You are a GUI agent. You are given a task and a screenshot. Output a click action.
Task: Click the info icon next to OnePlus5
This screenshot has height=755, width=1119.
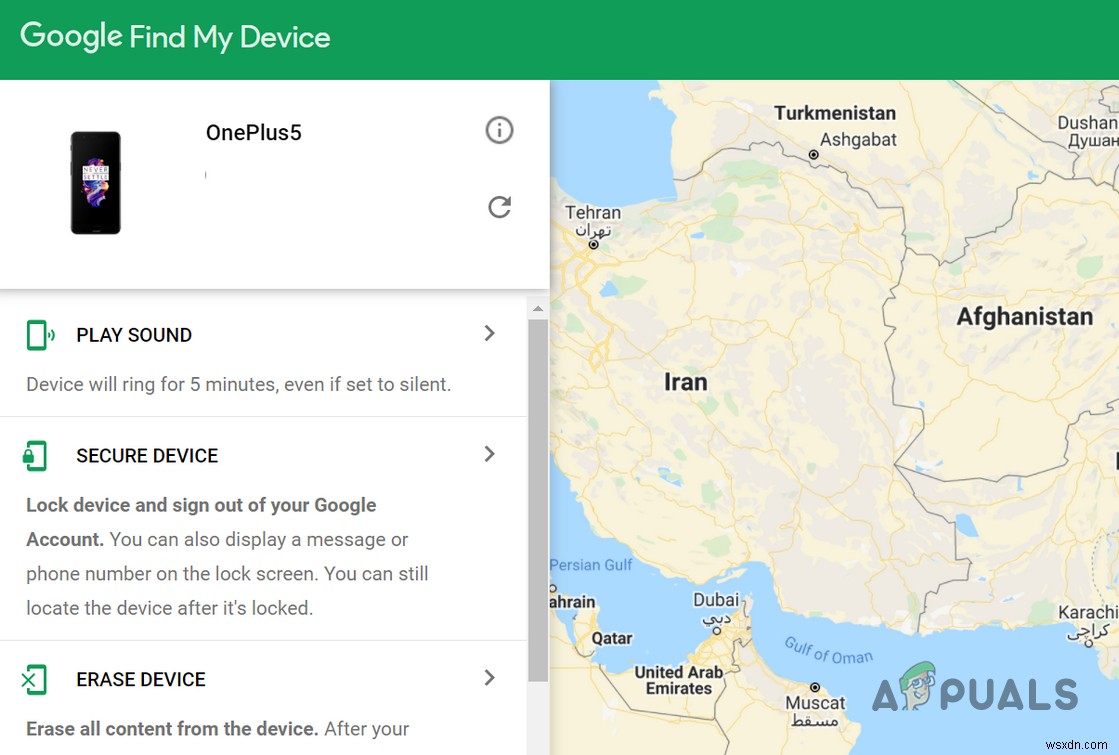pyautogui.click(x=499, y=130)
